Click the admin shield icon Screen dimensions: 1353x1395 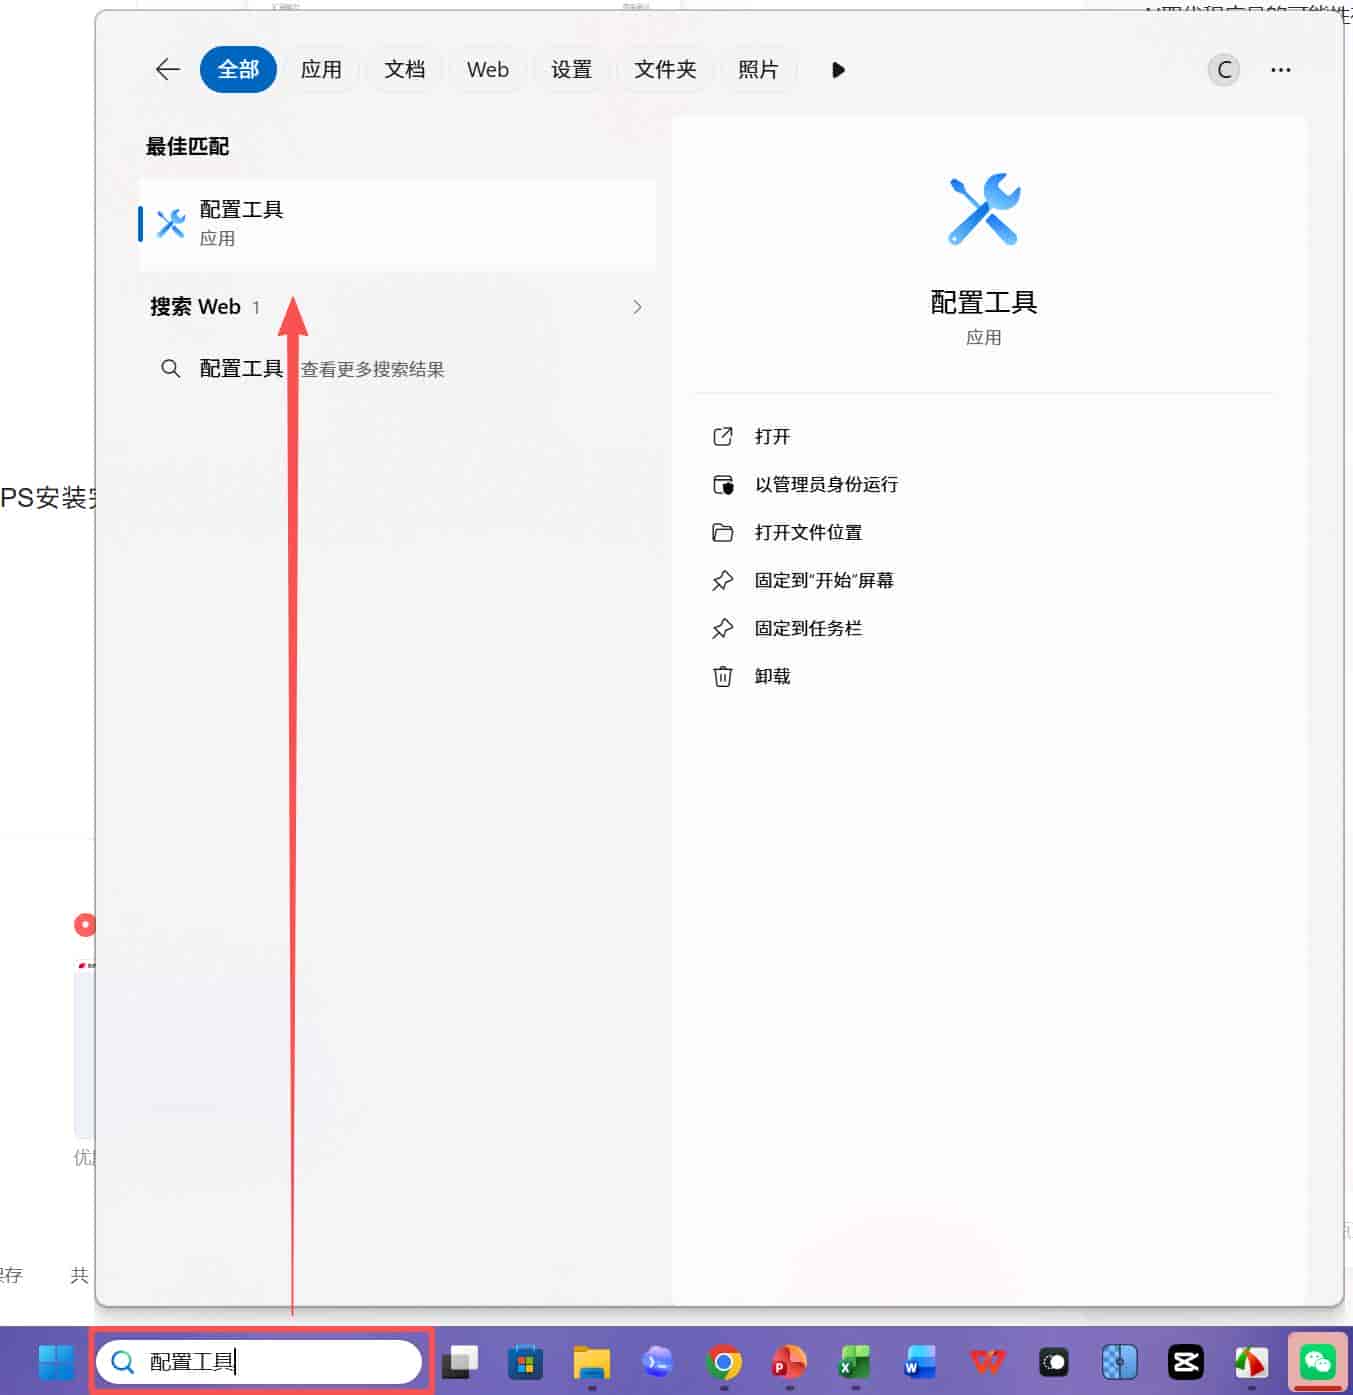[x=722, y=485]
